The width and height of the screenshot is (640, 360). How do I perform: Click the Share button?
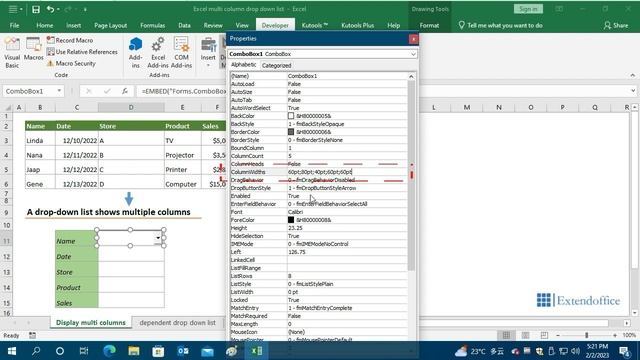(x=616, y=25)
